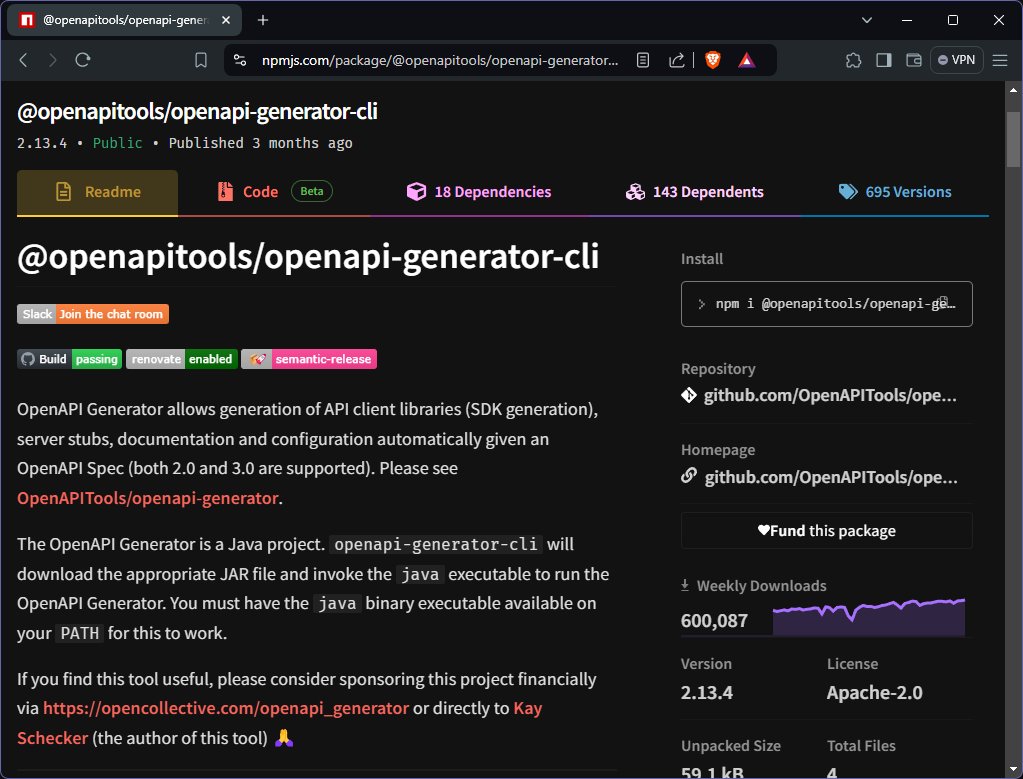The width and height of the screenshot is (1023, 779).
Task: Copy the npm install command icon
Action: [943, 302]
